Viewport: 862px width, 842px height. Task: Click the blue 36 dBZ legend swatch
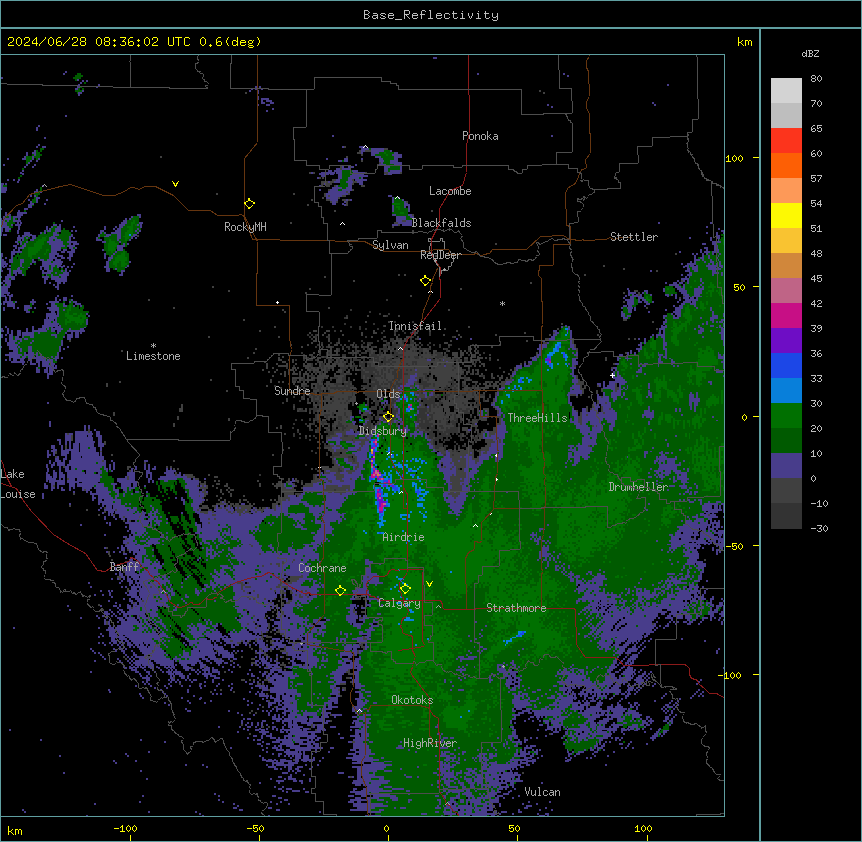(x=786, y=366)
